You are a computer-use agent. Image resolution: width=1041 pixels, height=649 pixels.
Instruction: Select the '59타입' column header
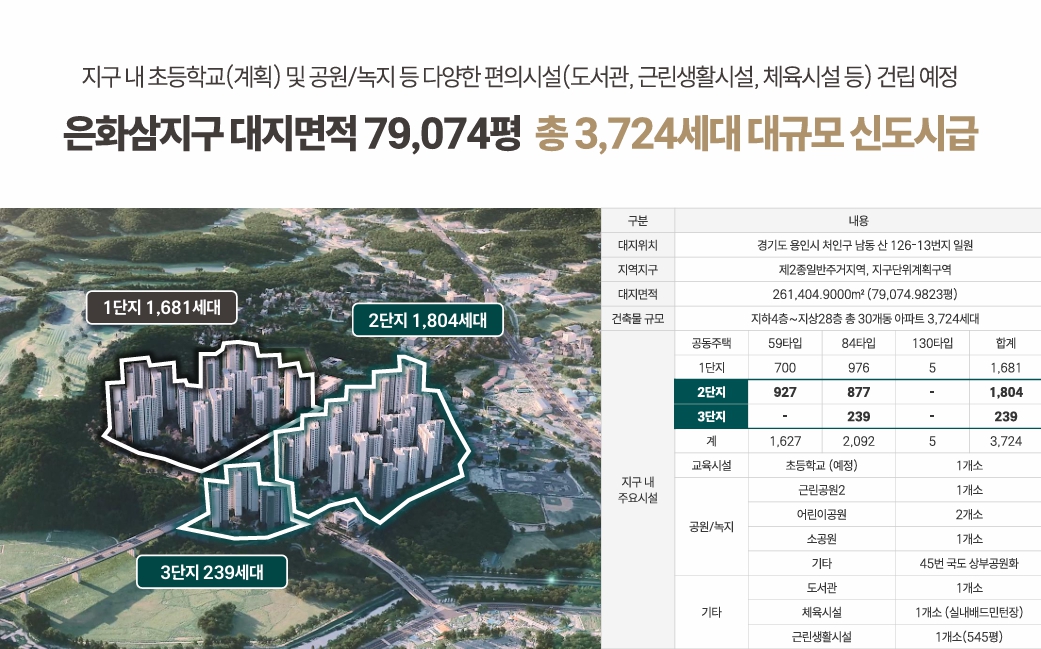(785, 343)
